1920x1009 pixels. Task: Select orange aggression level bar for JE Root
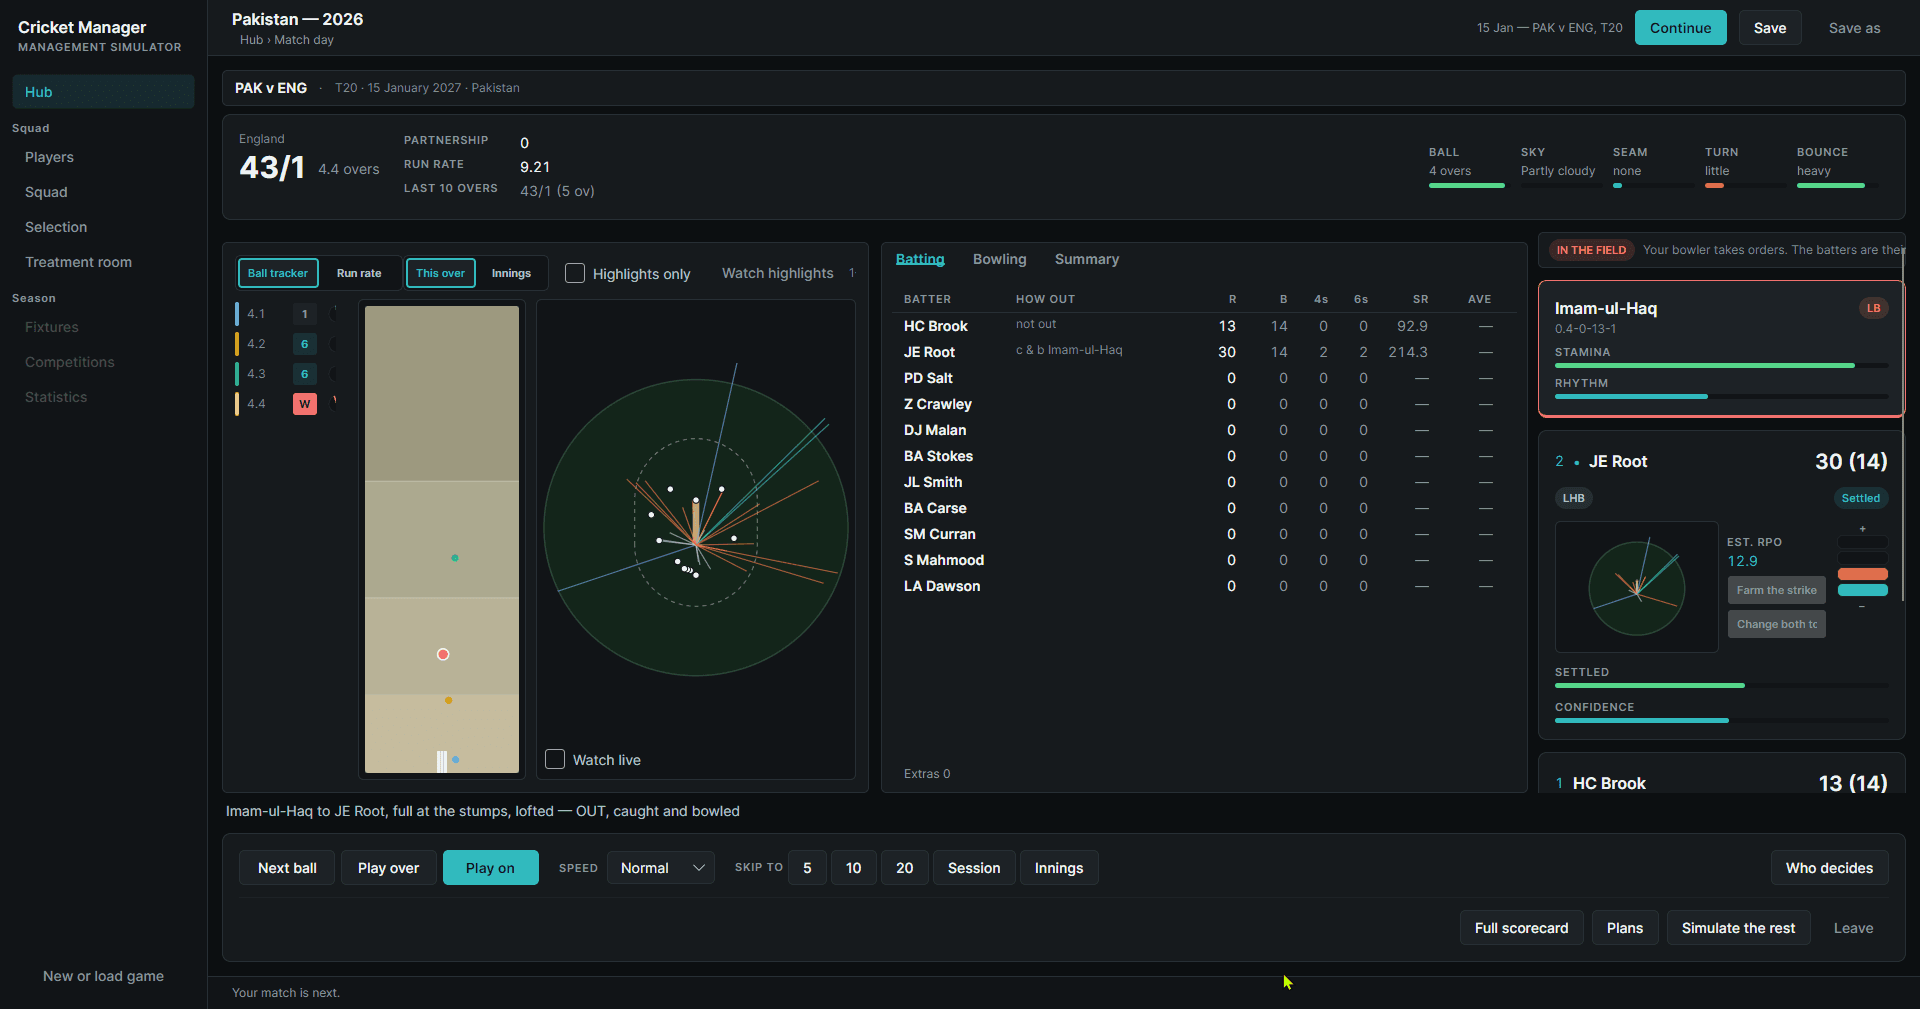[1862, 574]
